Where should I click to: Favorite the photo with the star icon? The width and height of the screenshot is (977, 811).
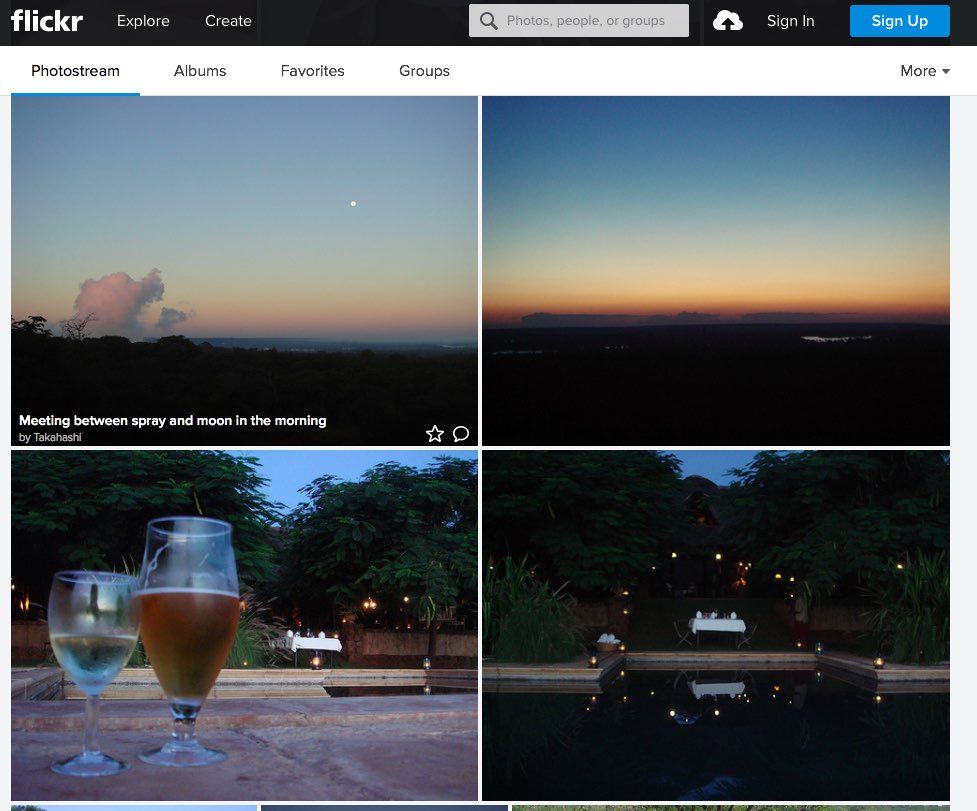tap(435, 434)
